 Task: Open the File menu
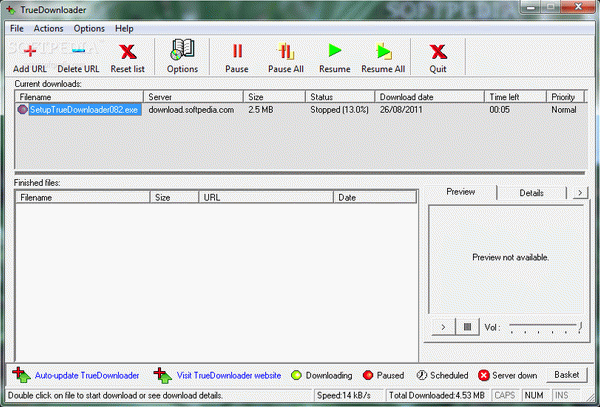16,28
